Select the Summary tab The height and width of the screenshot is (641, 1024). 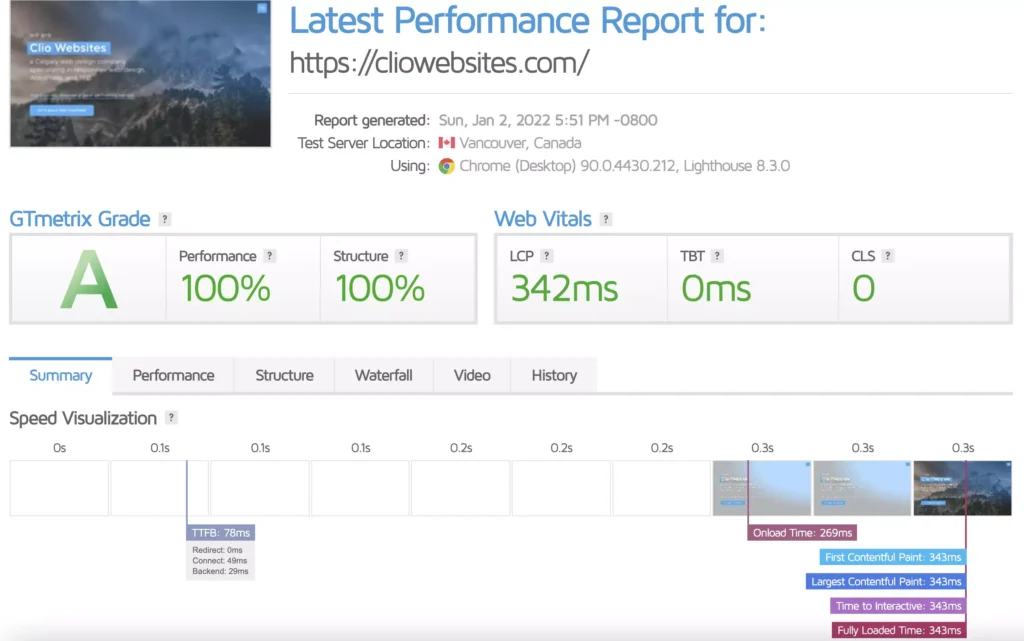pos(60,376)
